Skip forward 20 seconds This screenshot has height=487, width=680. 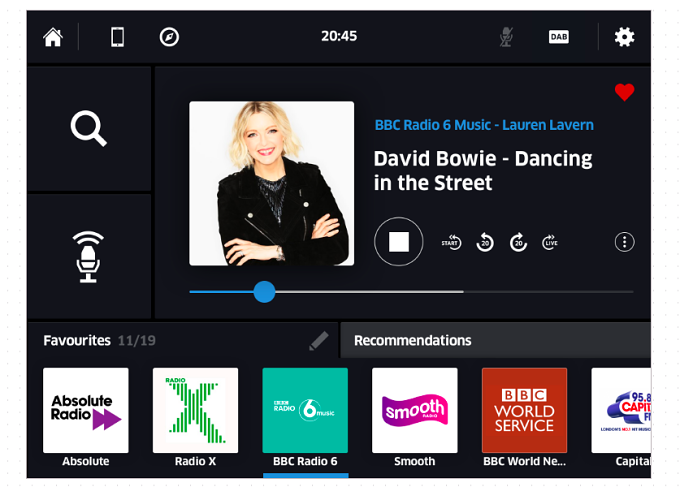click(x=518, y=242)
